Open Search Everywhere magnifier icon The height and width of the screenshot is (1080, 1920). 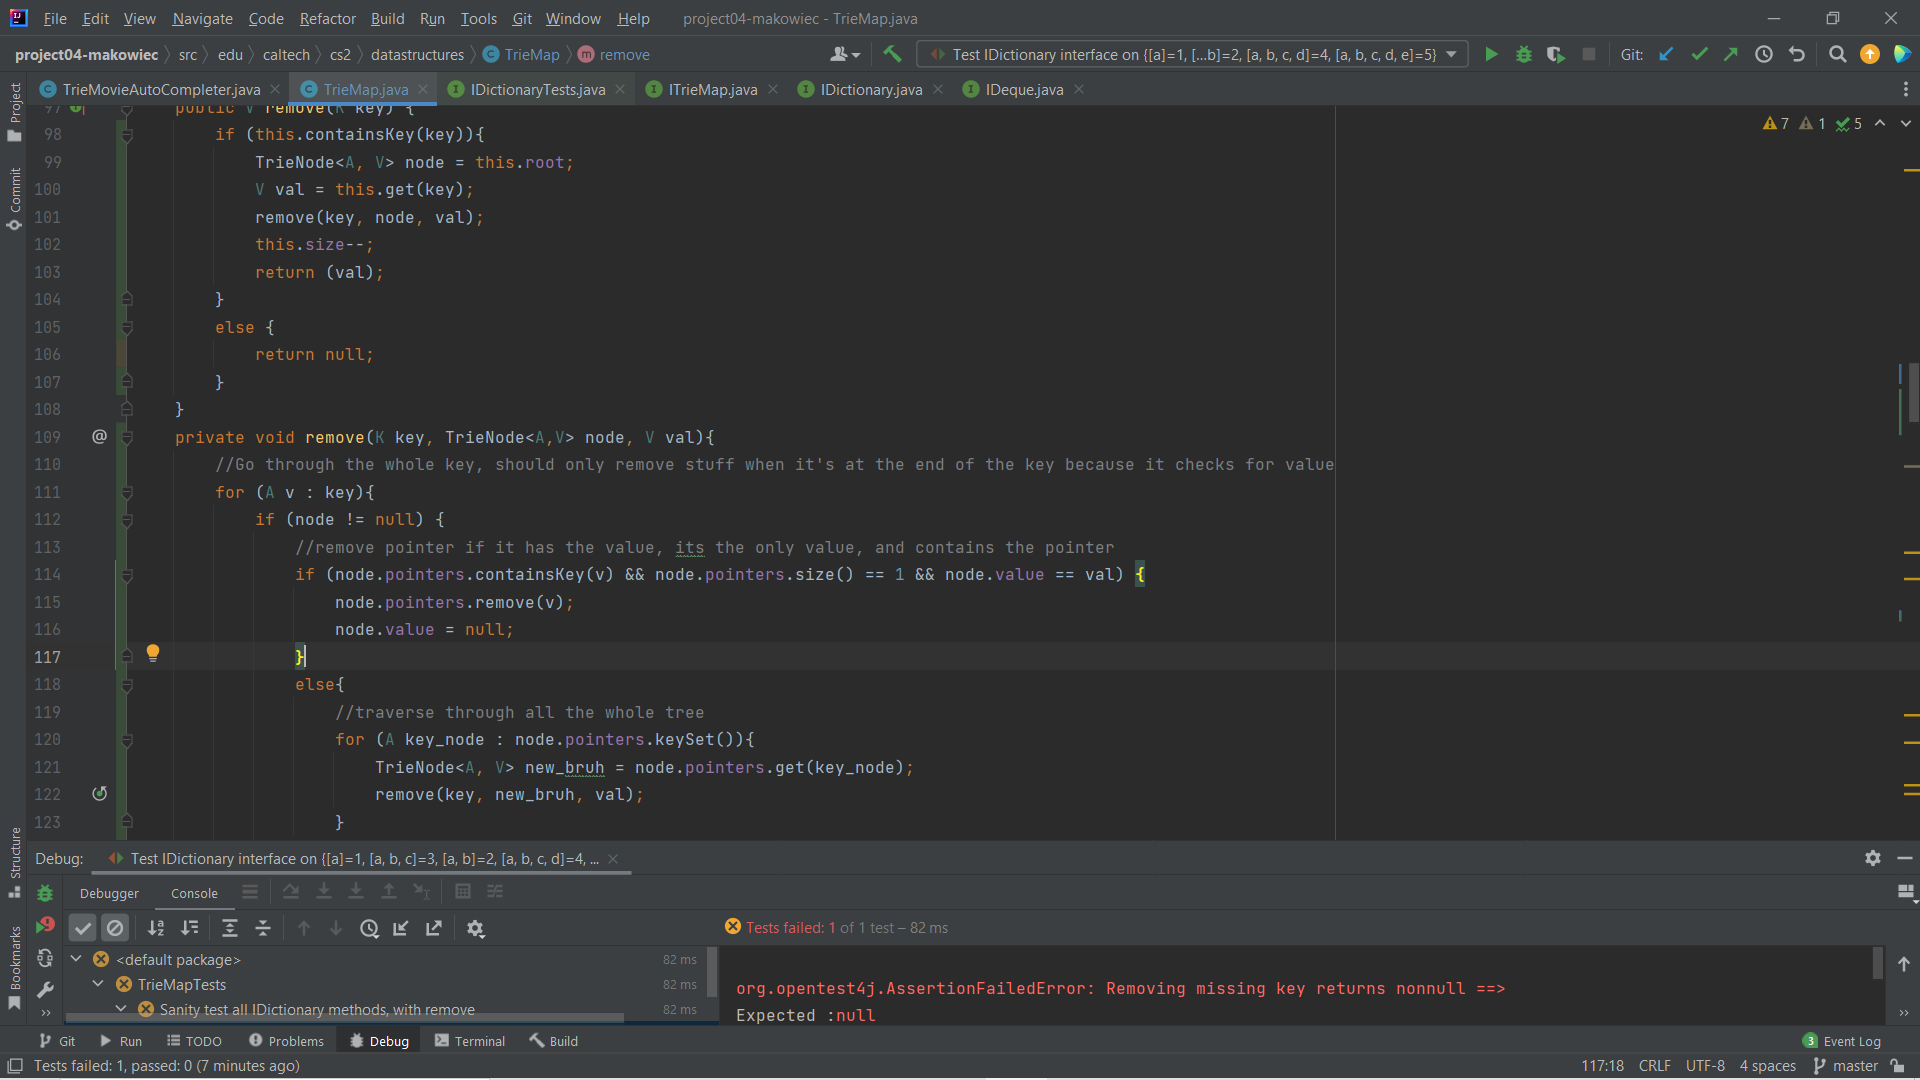[x=1837, y=55]
